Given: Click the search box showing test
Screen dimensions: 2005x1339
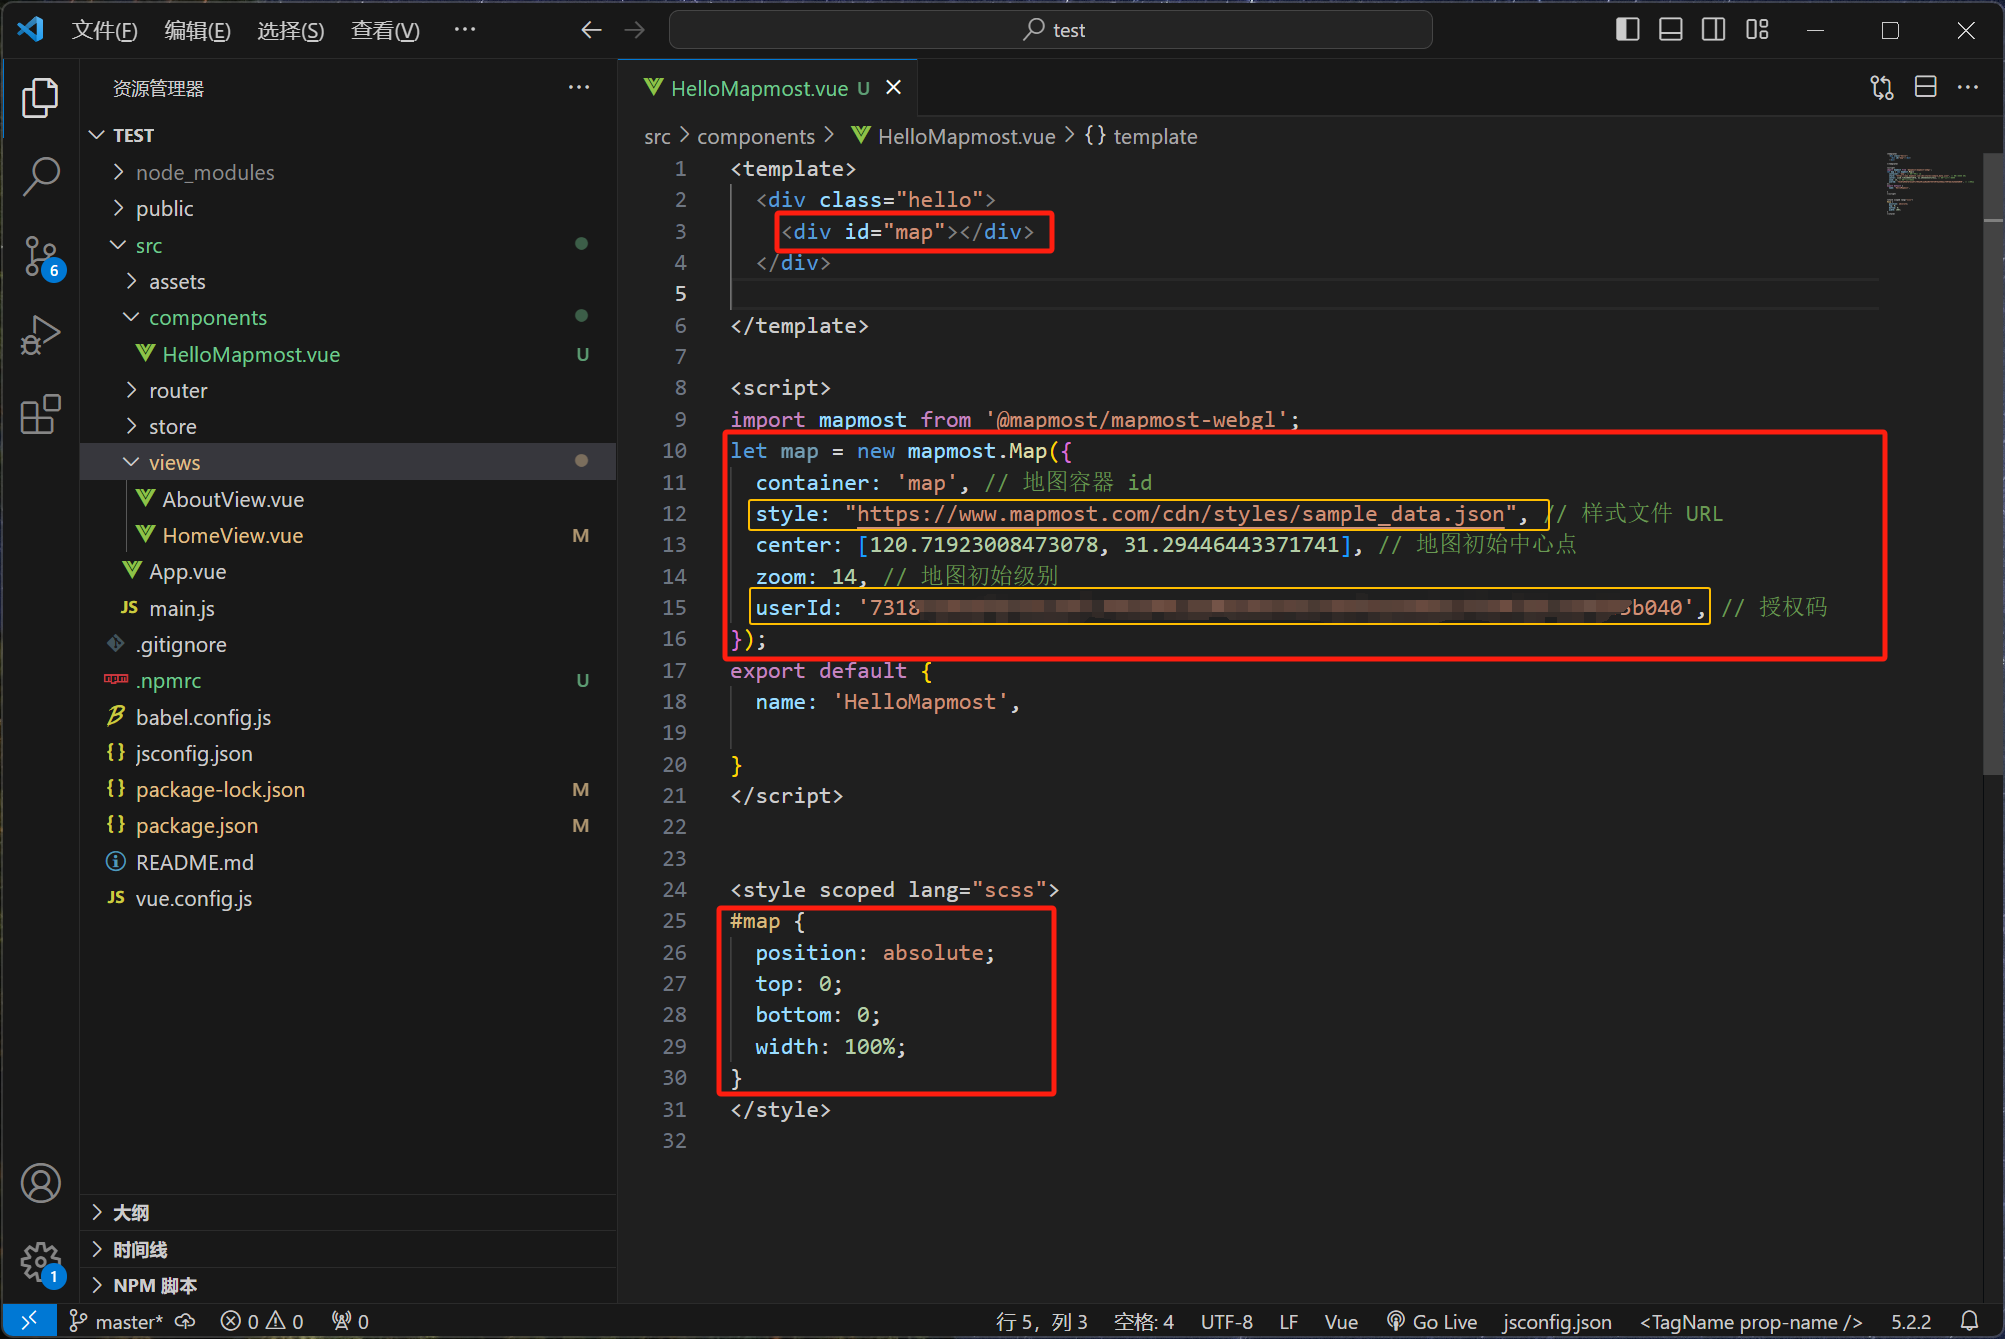Looking at the screenshot, I should (x=1050, y=30).
